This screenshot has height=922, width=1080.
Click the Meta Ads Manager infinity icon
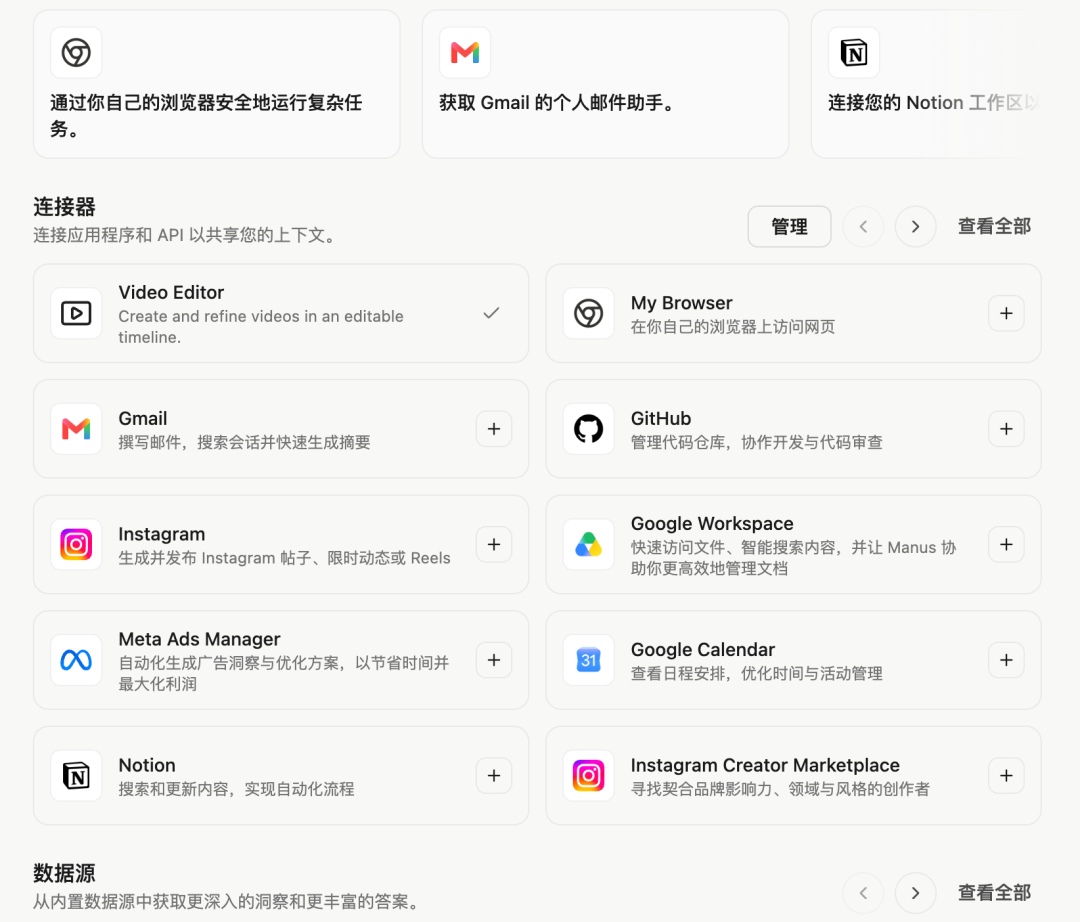pyautogui.click(x=76, y=660)
